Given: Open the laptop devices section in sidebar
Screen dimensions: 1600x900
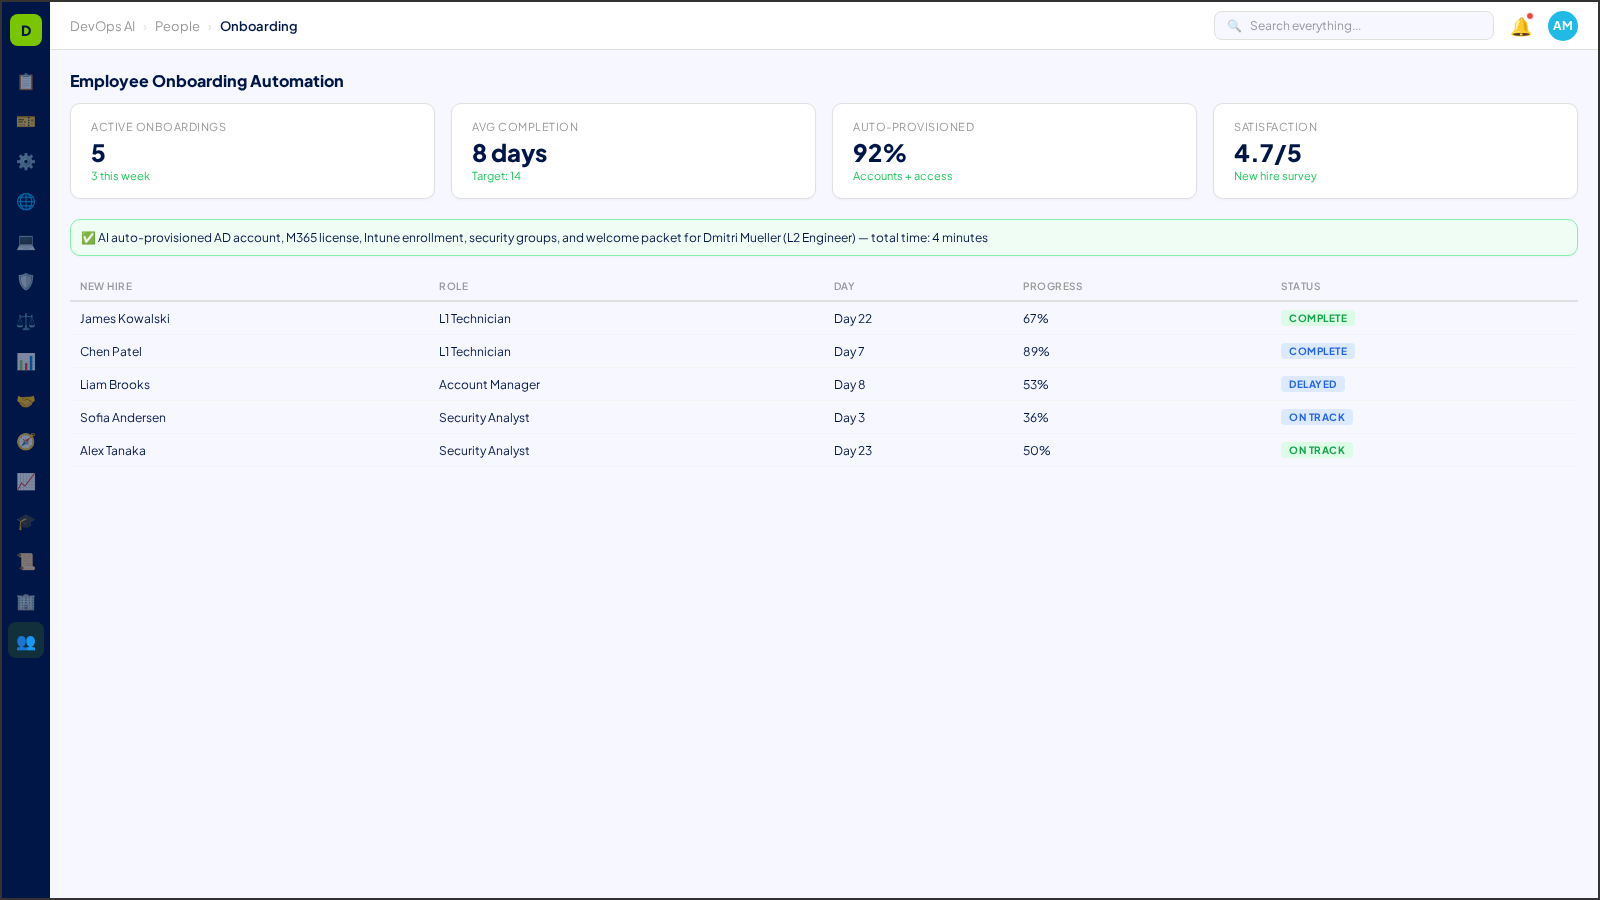Looking at the screenshot, I should coord(26,242).
